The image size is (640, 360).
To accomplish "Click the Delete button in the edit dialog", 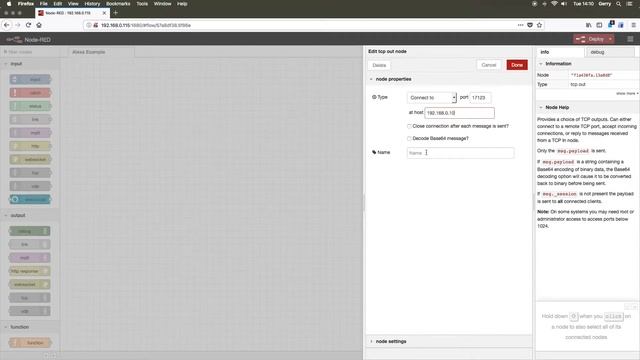I will tap(379, 65).
